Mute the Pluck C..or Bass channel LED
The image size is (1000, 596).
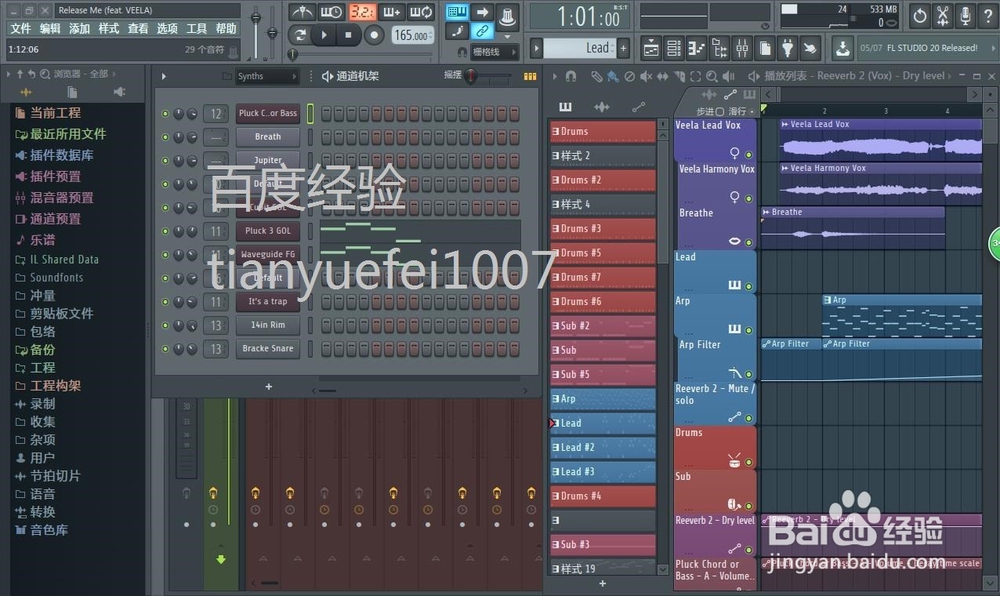click(165, 113)
